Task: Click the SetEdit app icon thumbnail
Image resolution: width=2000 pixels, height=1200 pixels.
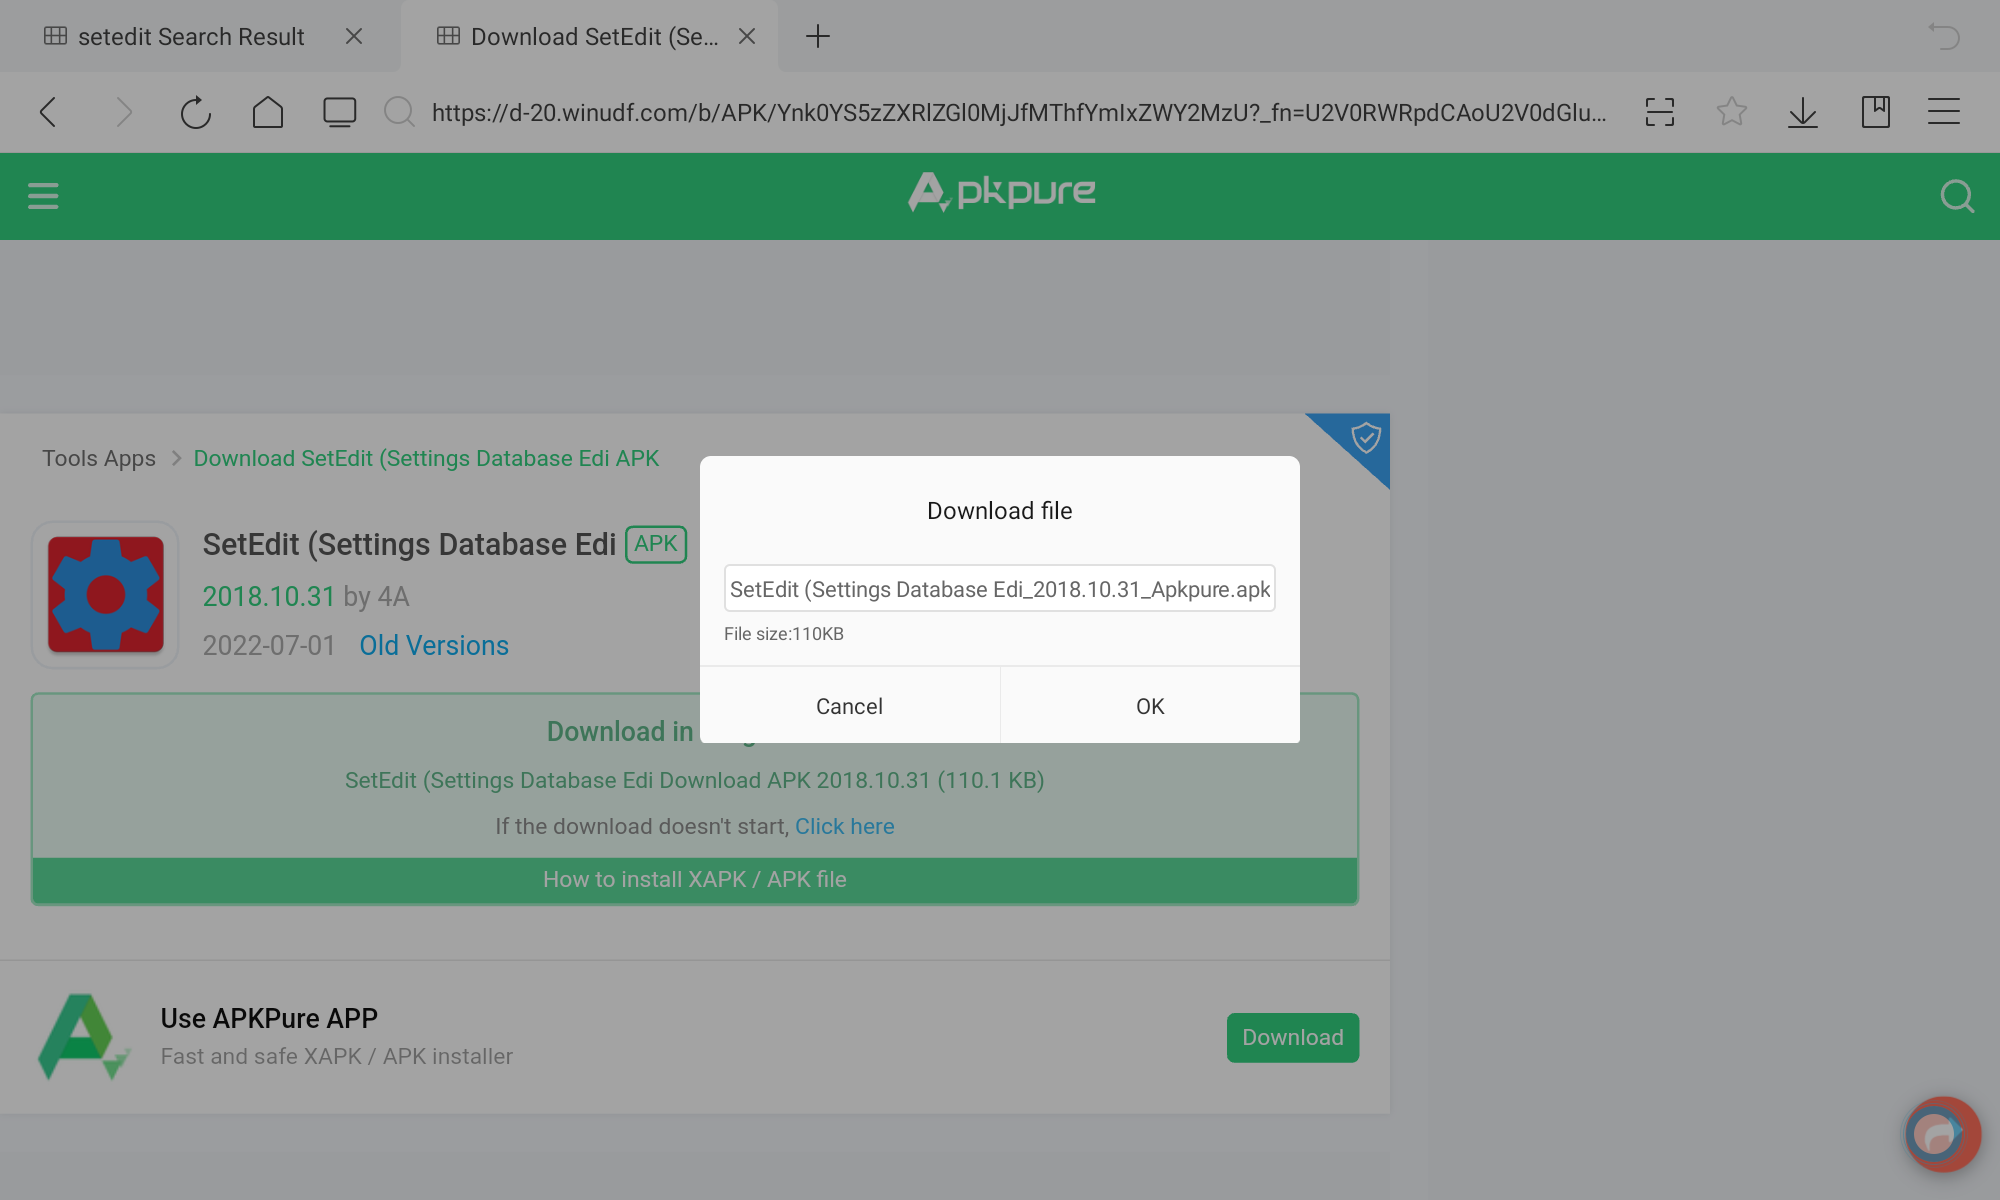Action: pyautogui.click(x=107, y=593)
